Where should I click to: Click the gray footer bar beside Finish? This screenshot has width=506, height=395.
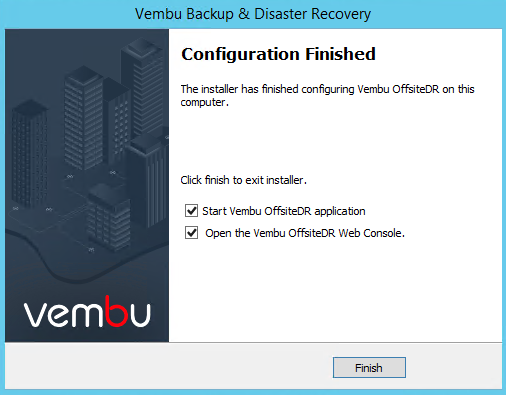coord(167,367)
